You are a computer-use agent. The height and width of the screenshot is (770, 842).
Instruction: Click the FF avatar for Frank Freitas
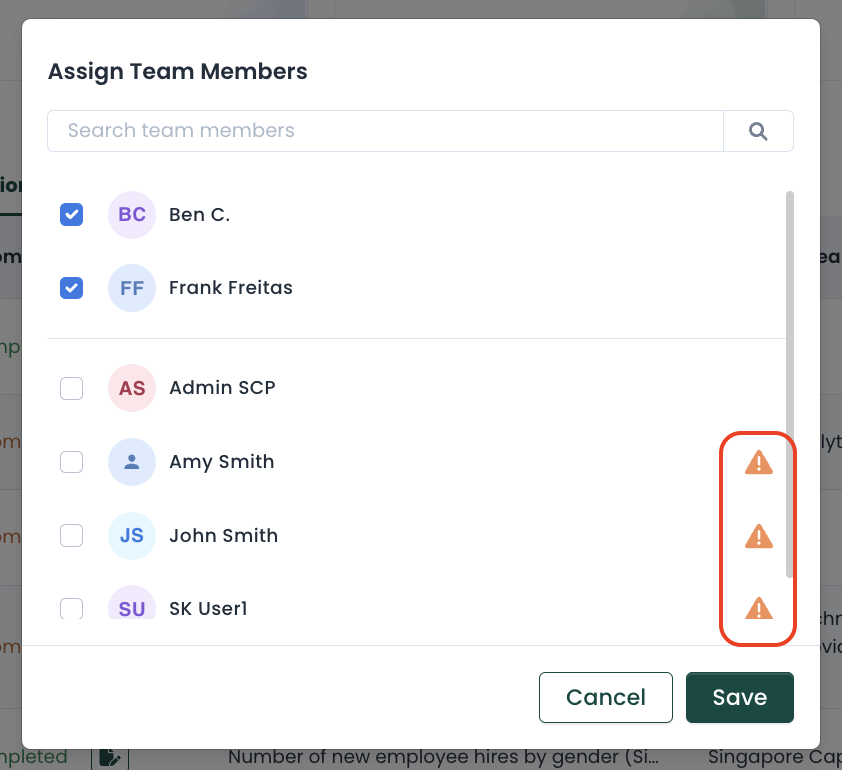pos(132,288)
